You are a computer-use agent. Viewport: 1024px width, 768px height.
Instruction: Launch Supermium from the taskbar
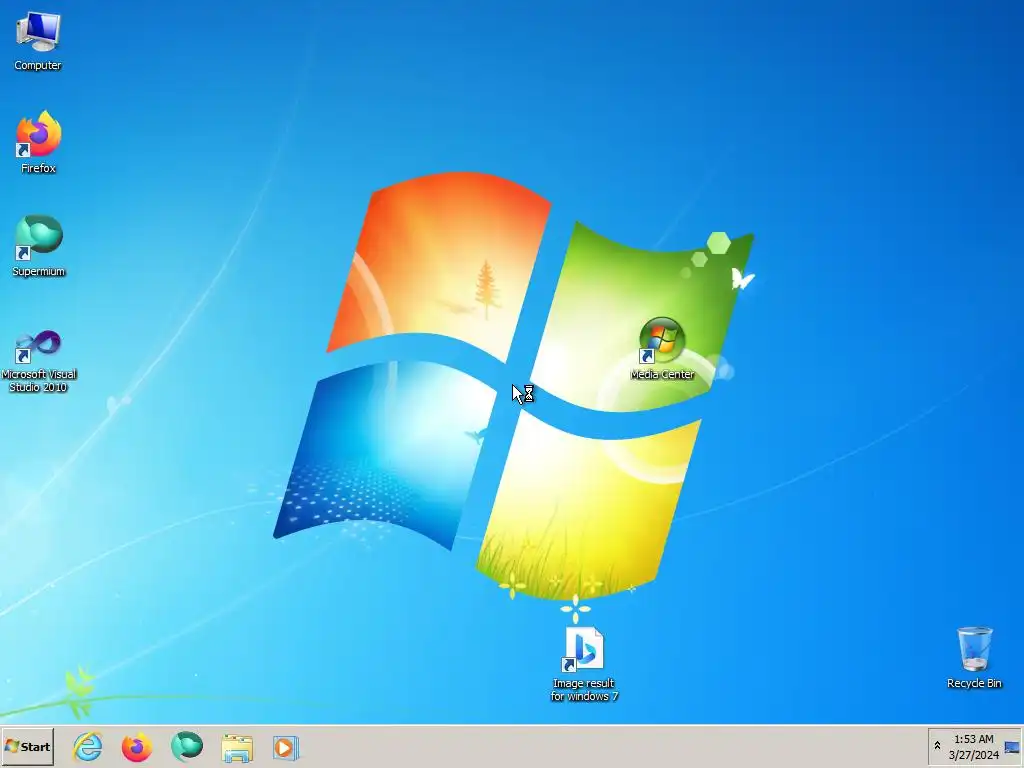pyautogui.click(x=187, y=746)
